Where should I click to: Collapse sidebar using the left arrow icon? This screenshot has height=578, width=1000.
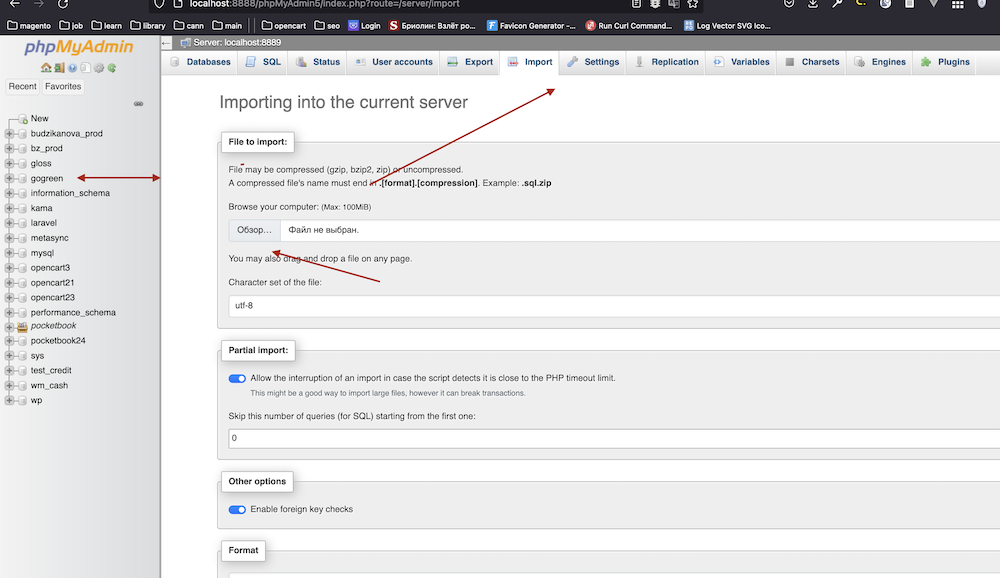click(x=167, y=42)
